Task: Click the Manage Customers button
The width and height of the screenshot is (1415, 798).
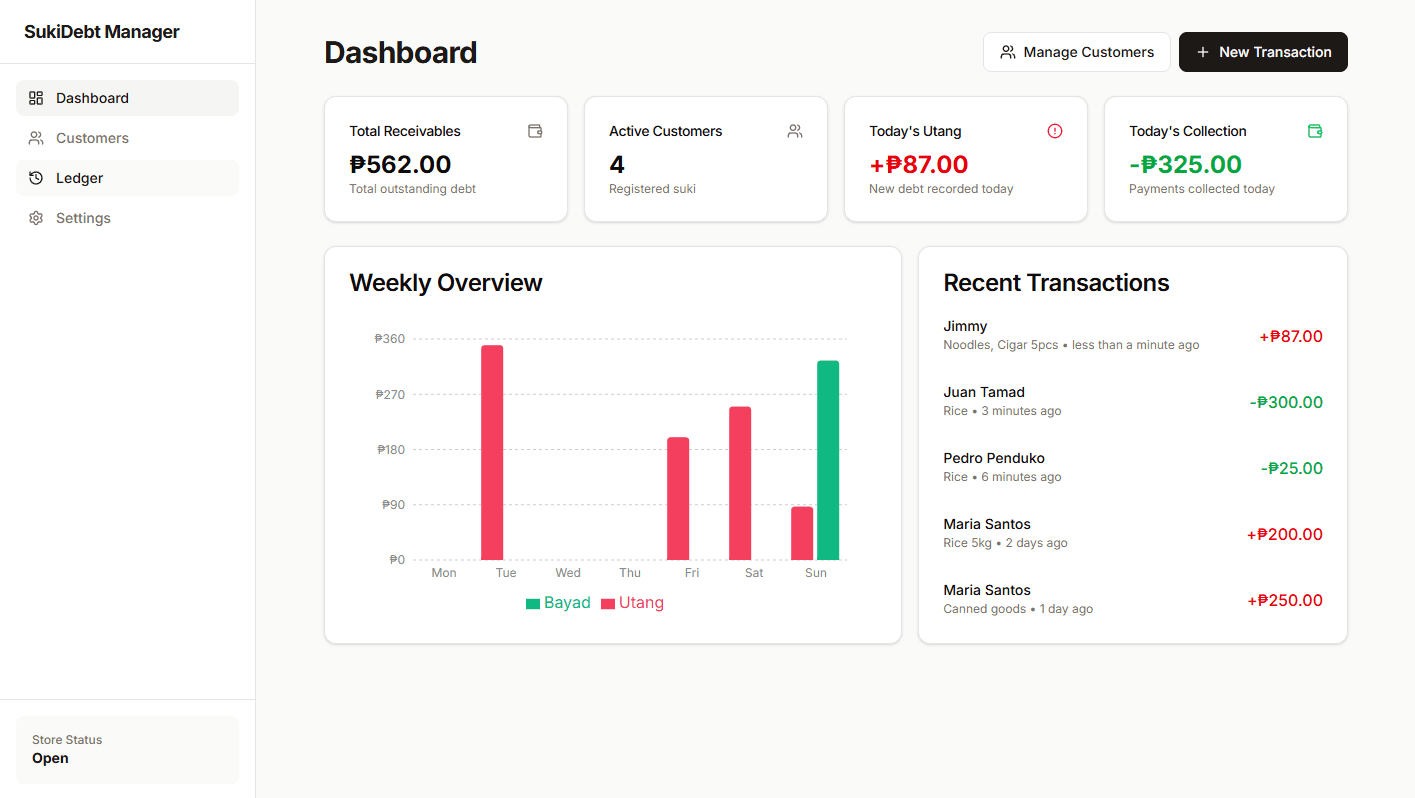Action: (x=1077, y=52)
